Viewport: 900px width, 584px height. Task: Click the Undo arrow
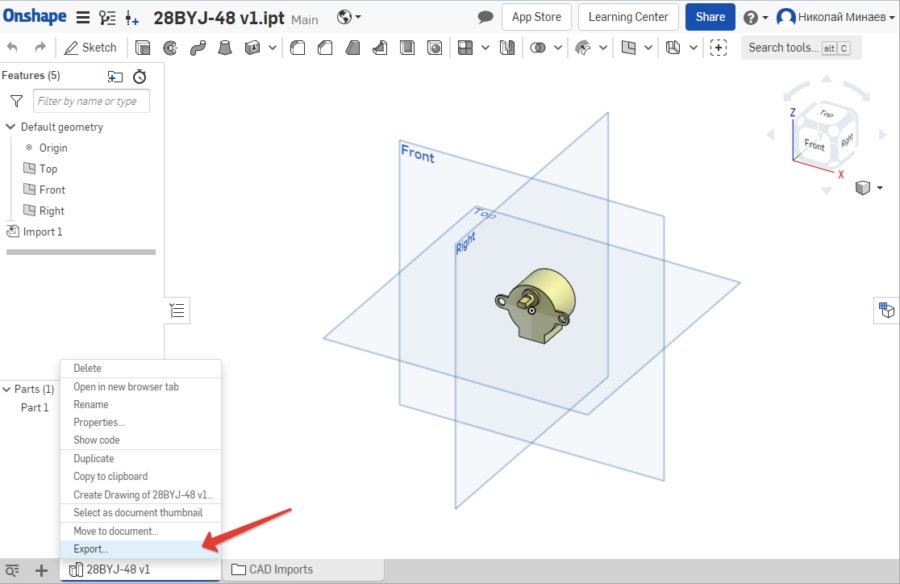[13, 48]
